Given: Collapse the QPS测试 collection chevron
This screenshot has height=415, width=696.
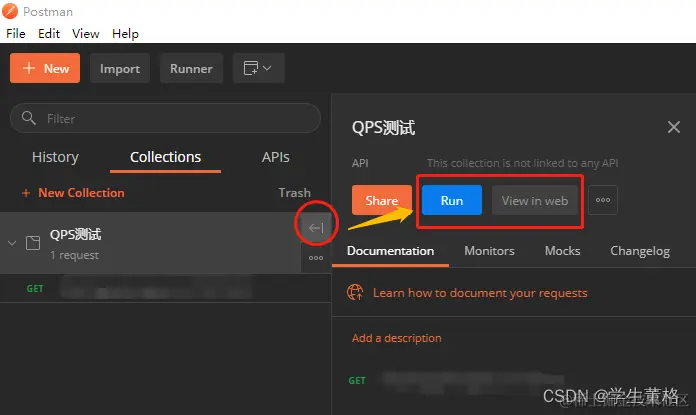Looking at the screenshot, I should pos(12,243).
